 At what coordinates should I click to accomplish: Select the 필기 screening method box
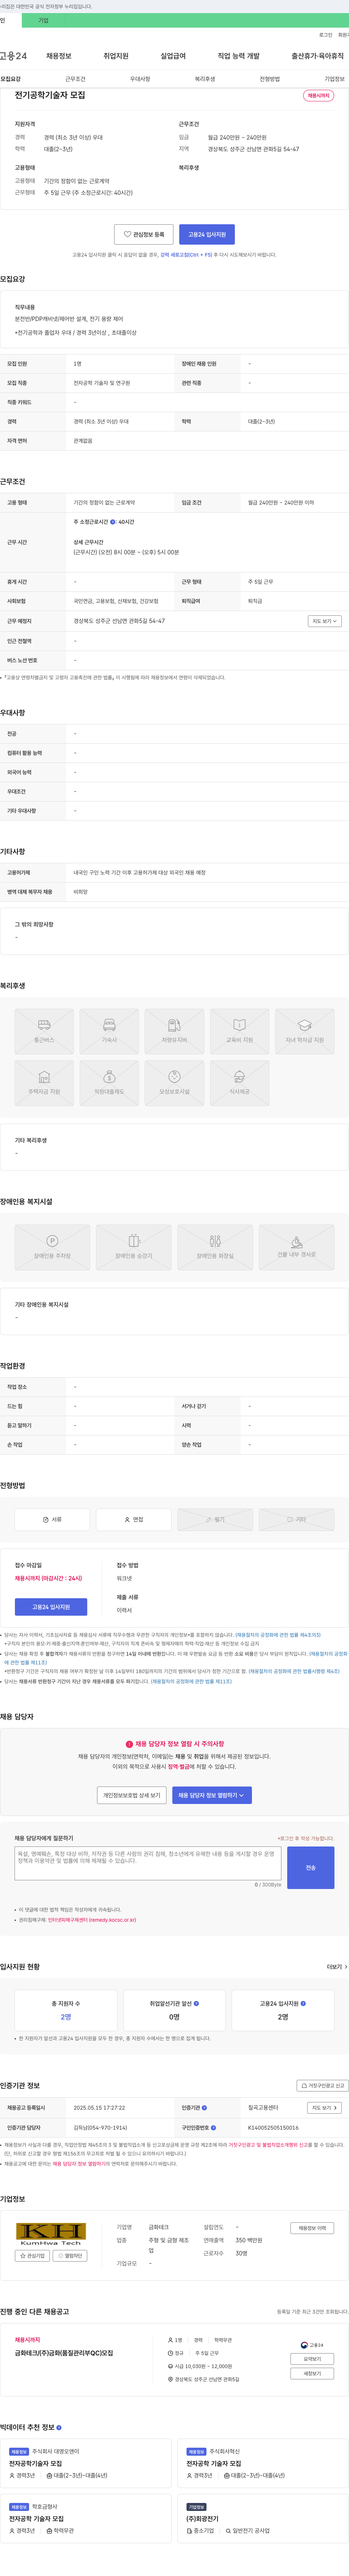(x=215, y=1519)
